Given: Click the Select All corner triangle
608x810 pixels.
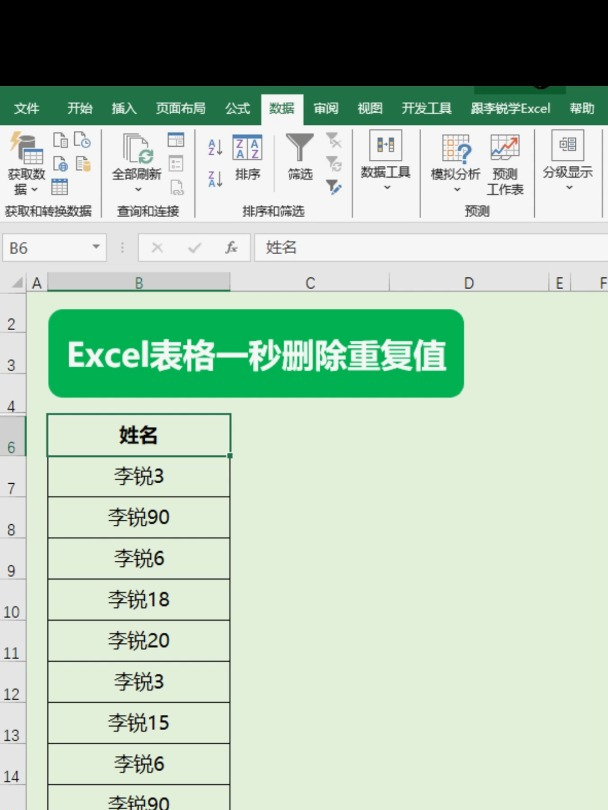Looking at the screenshot, I should pos(18,283).
